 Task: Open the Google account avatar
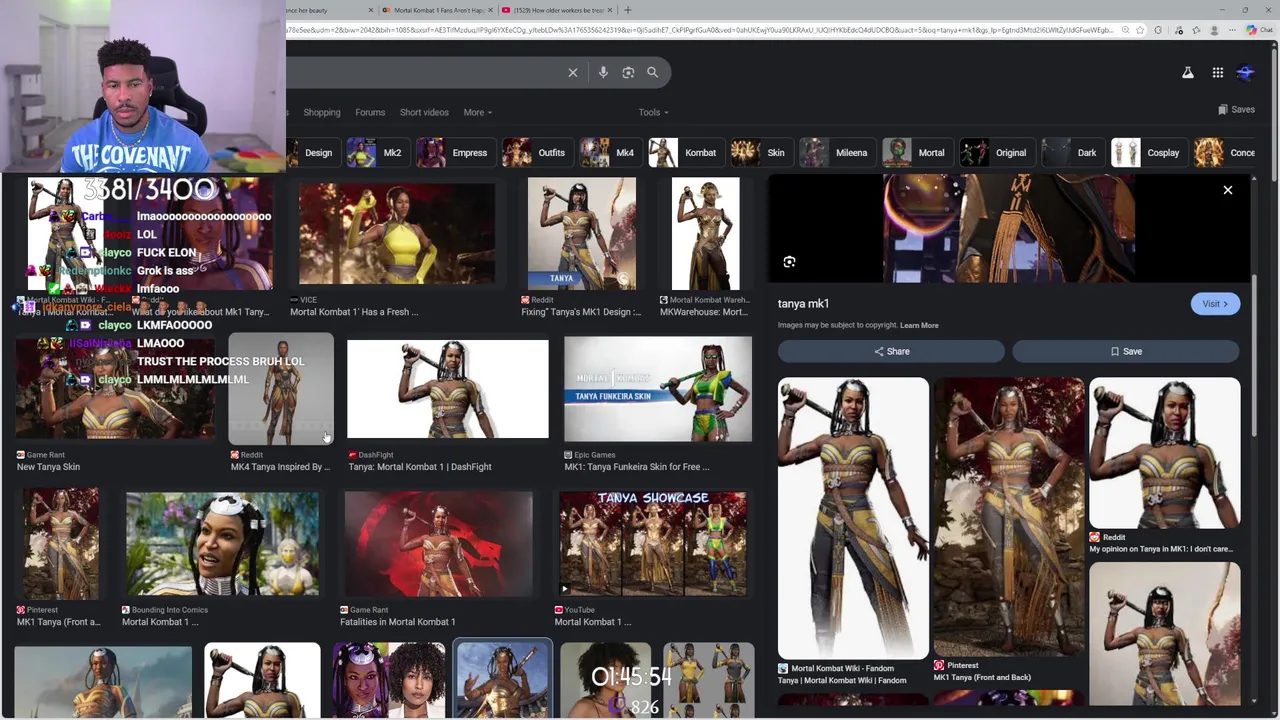point(1246,72)
